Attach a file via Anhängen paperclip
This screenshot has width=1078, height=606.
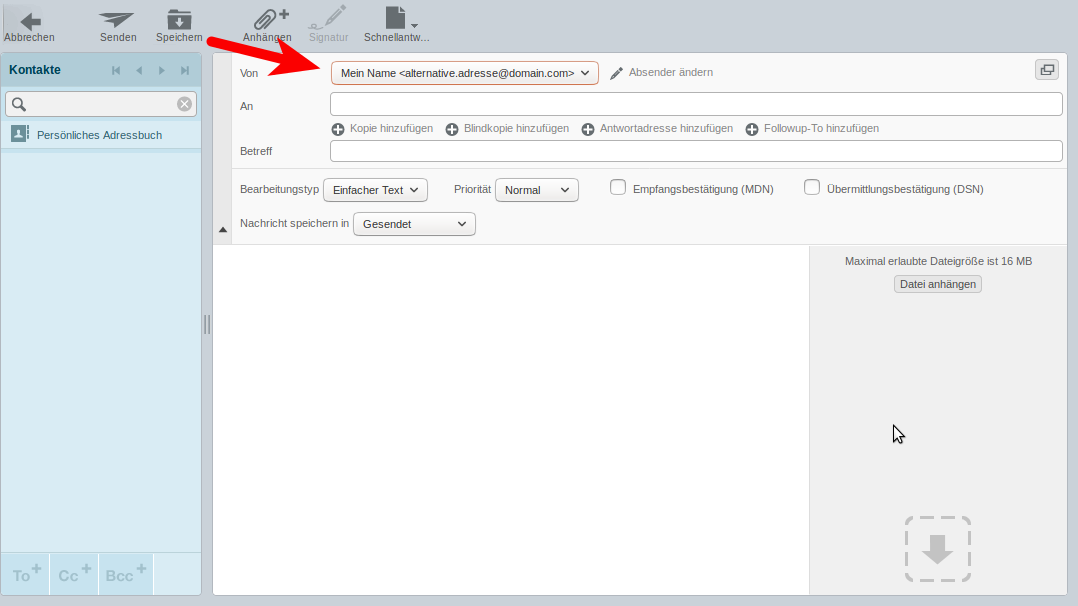(267, 21)
